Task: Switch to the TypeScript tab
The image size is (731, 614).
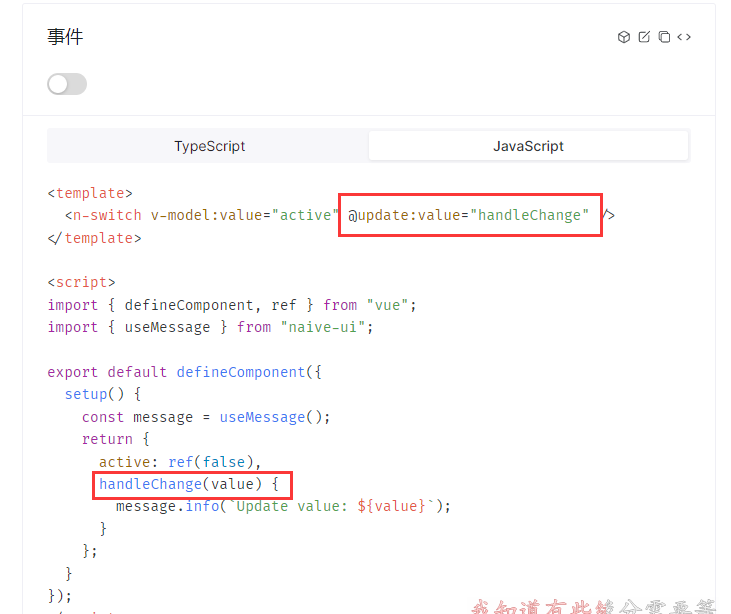Action: [x=209, y=146]
